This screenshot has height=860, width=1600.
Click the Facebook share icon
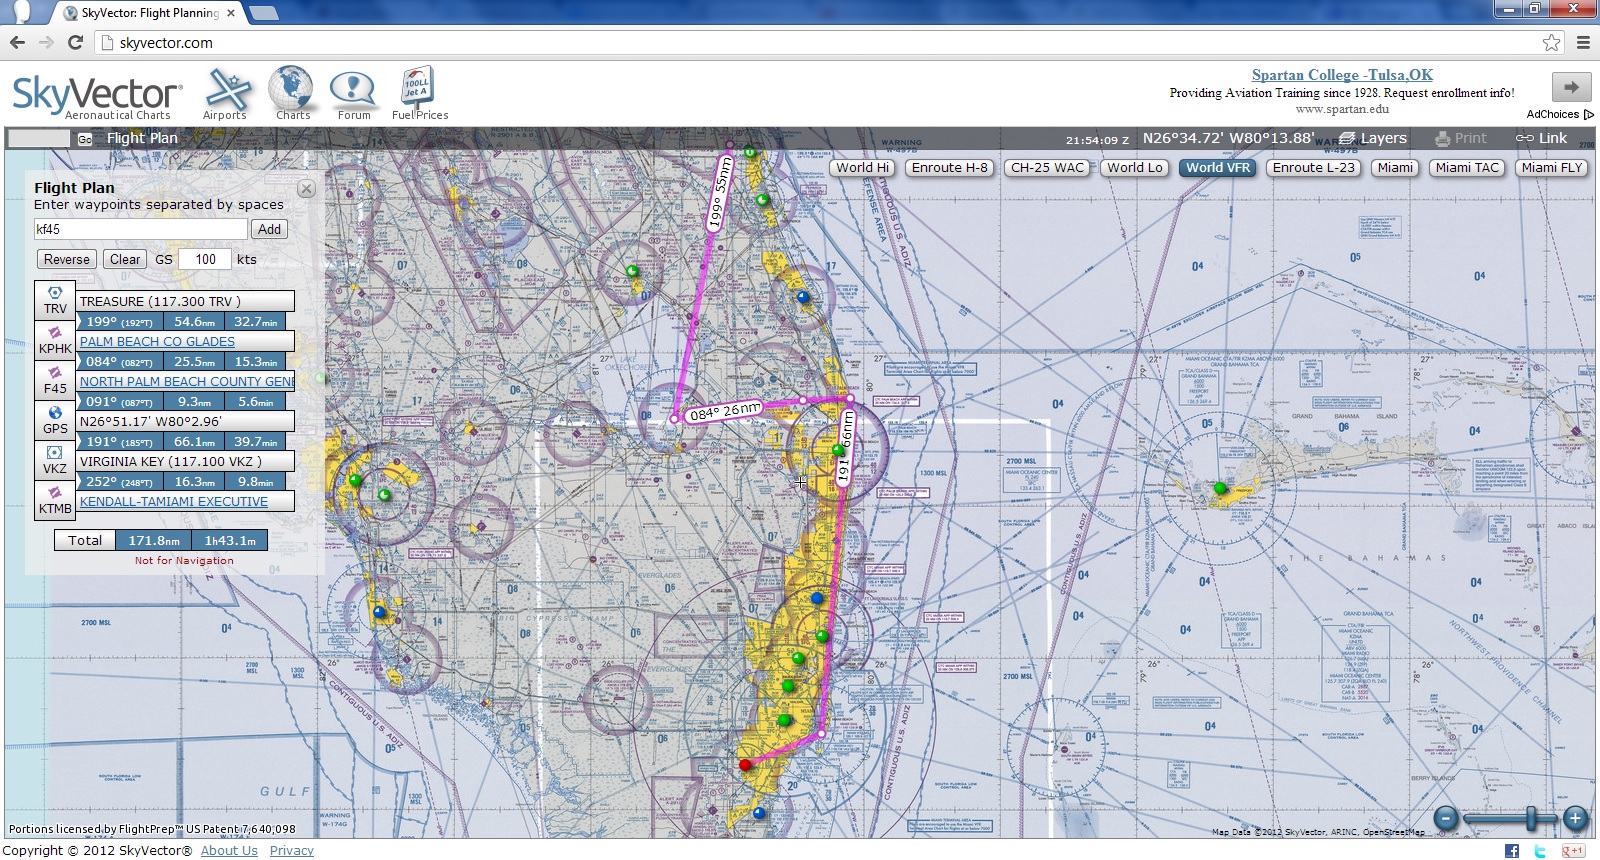pos(1511,851)
